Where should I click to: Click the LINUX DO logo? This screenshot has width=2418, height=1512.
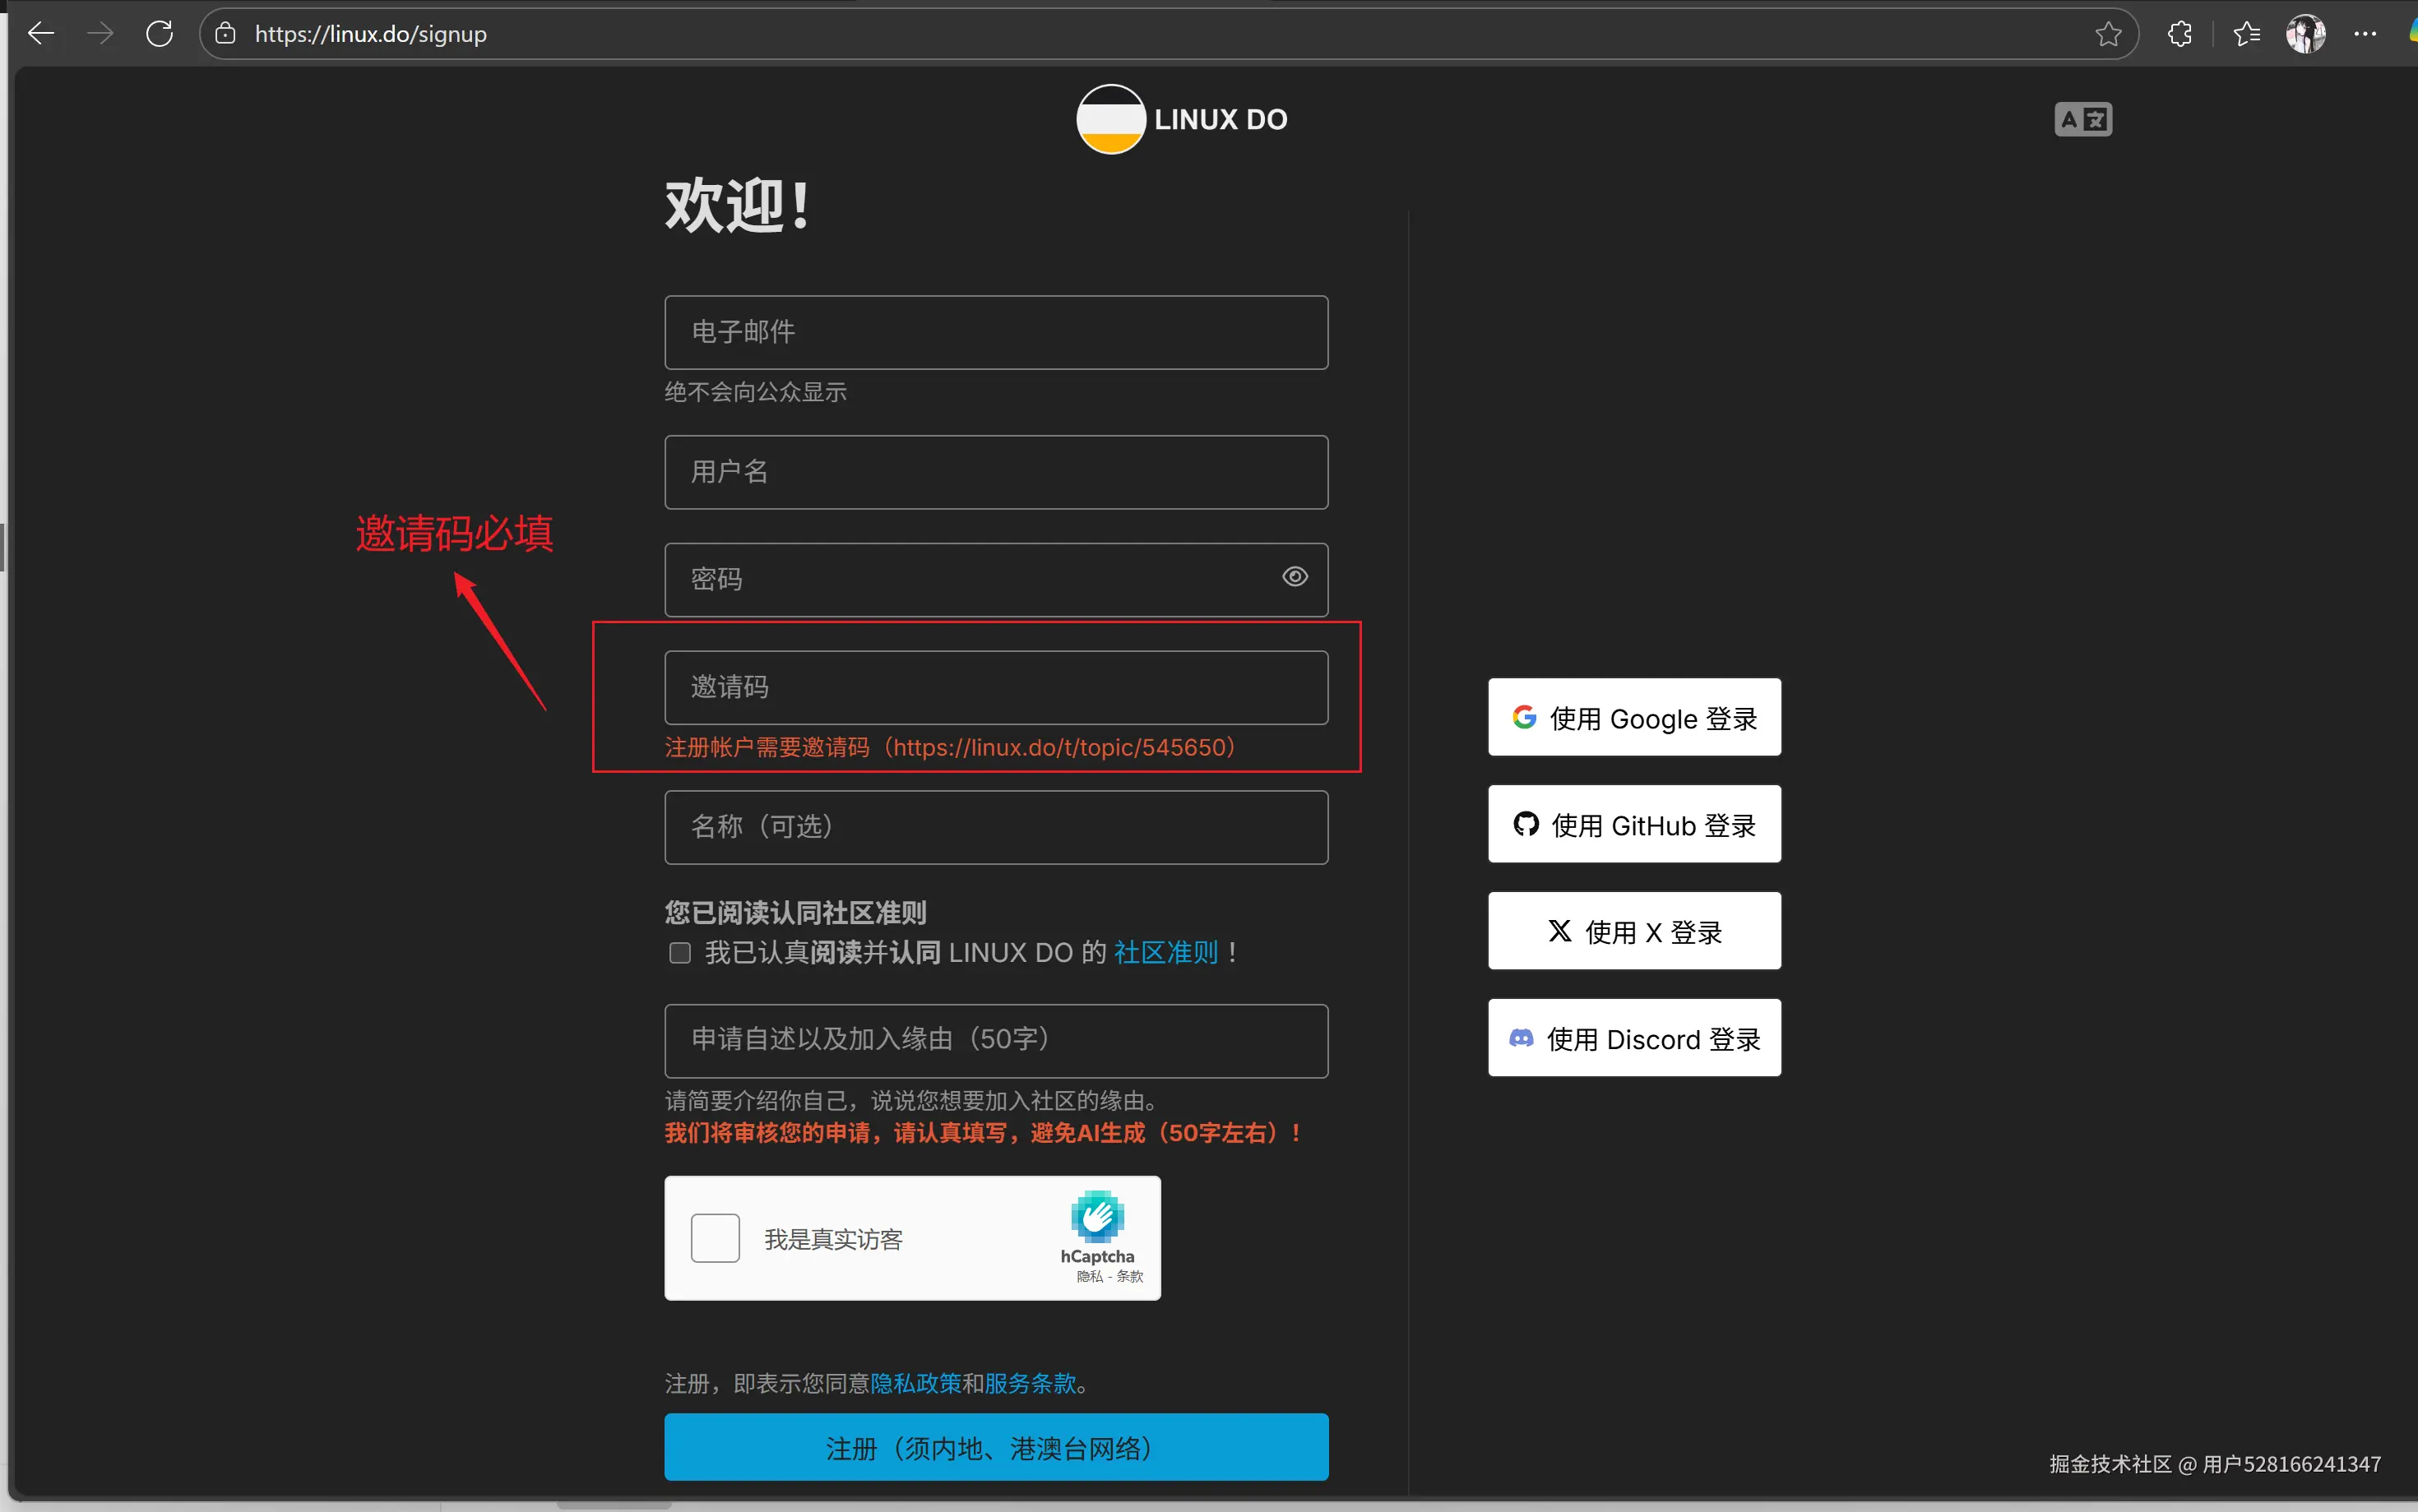click(x=1181, y=120)
